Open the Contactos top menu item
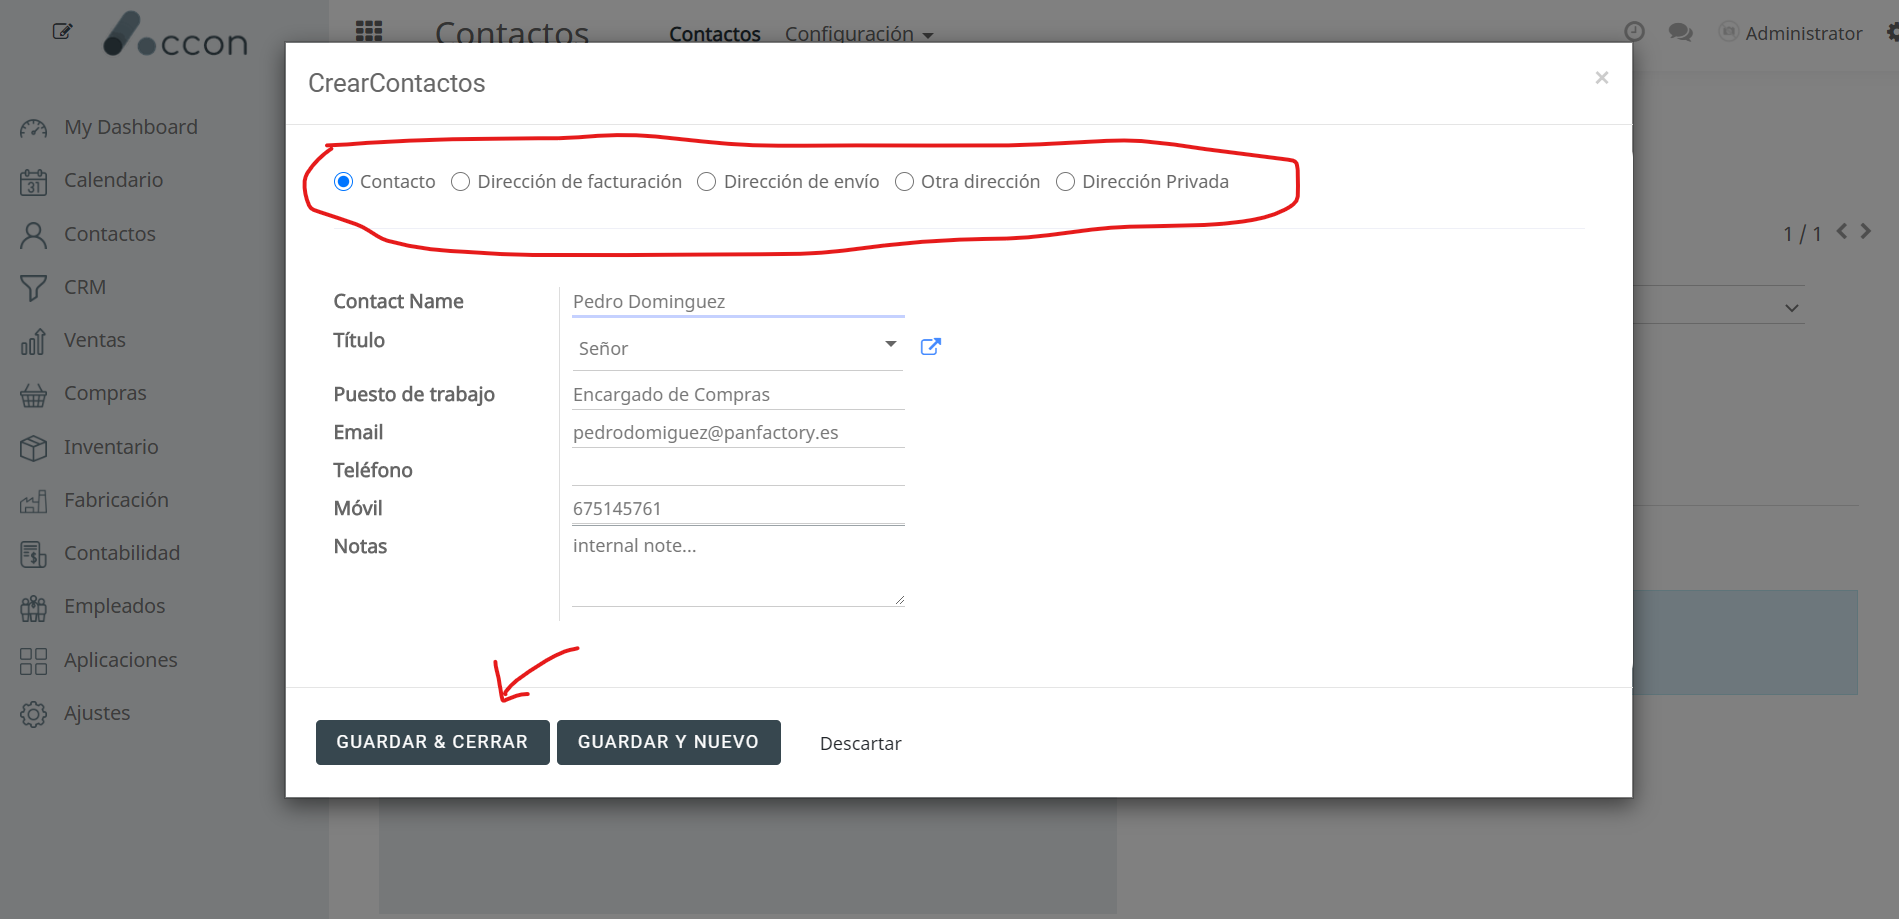This screenshot has width=1899, height=919. click(715, 34)
